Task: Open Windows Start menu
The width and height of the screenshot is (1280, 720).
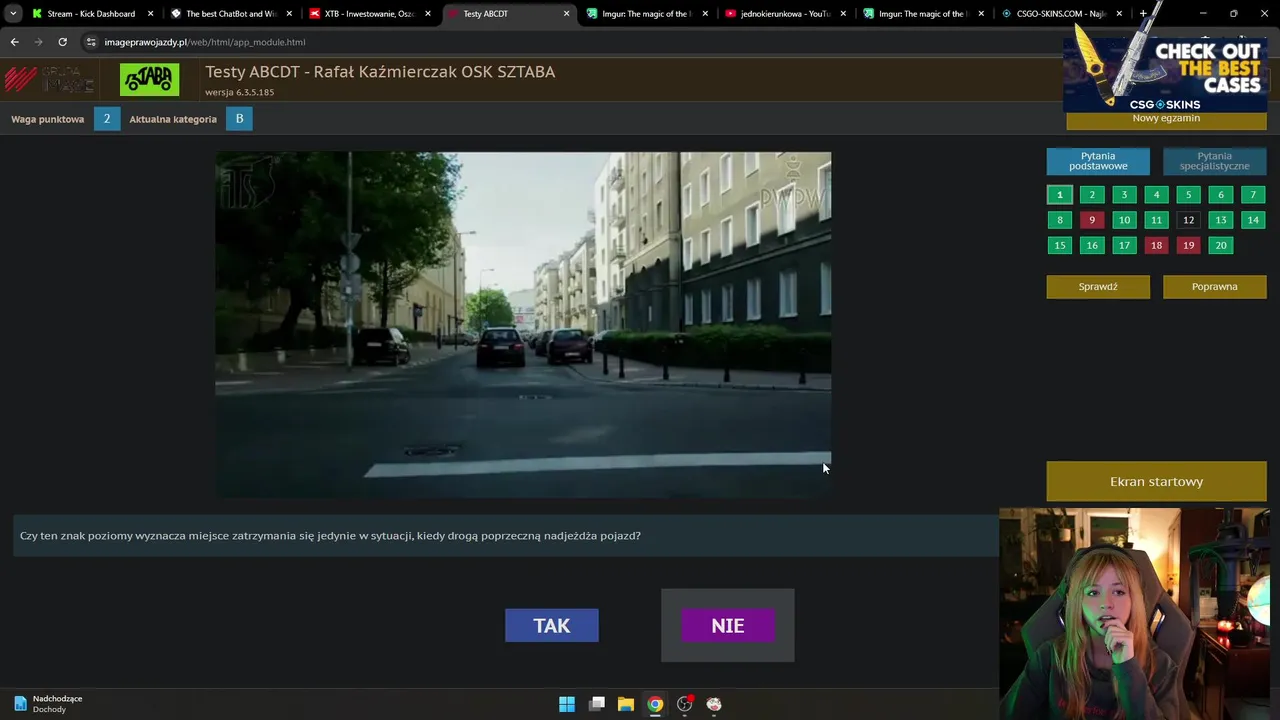Action: [567, 704]
